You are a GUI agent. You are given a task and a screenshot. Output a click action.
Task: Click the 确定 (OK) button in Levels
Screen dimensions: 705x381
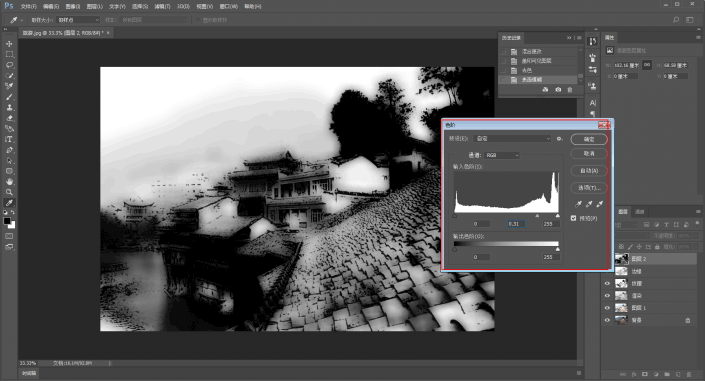point(589,139)
